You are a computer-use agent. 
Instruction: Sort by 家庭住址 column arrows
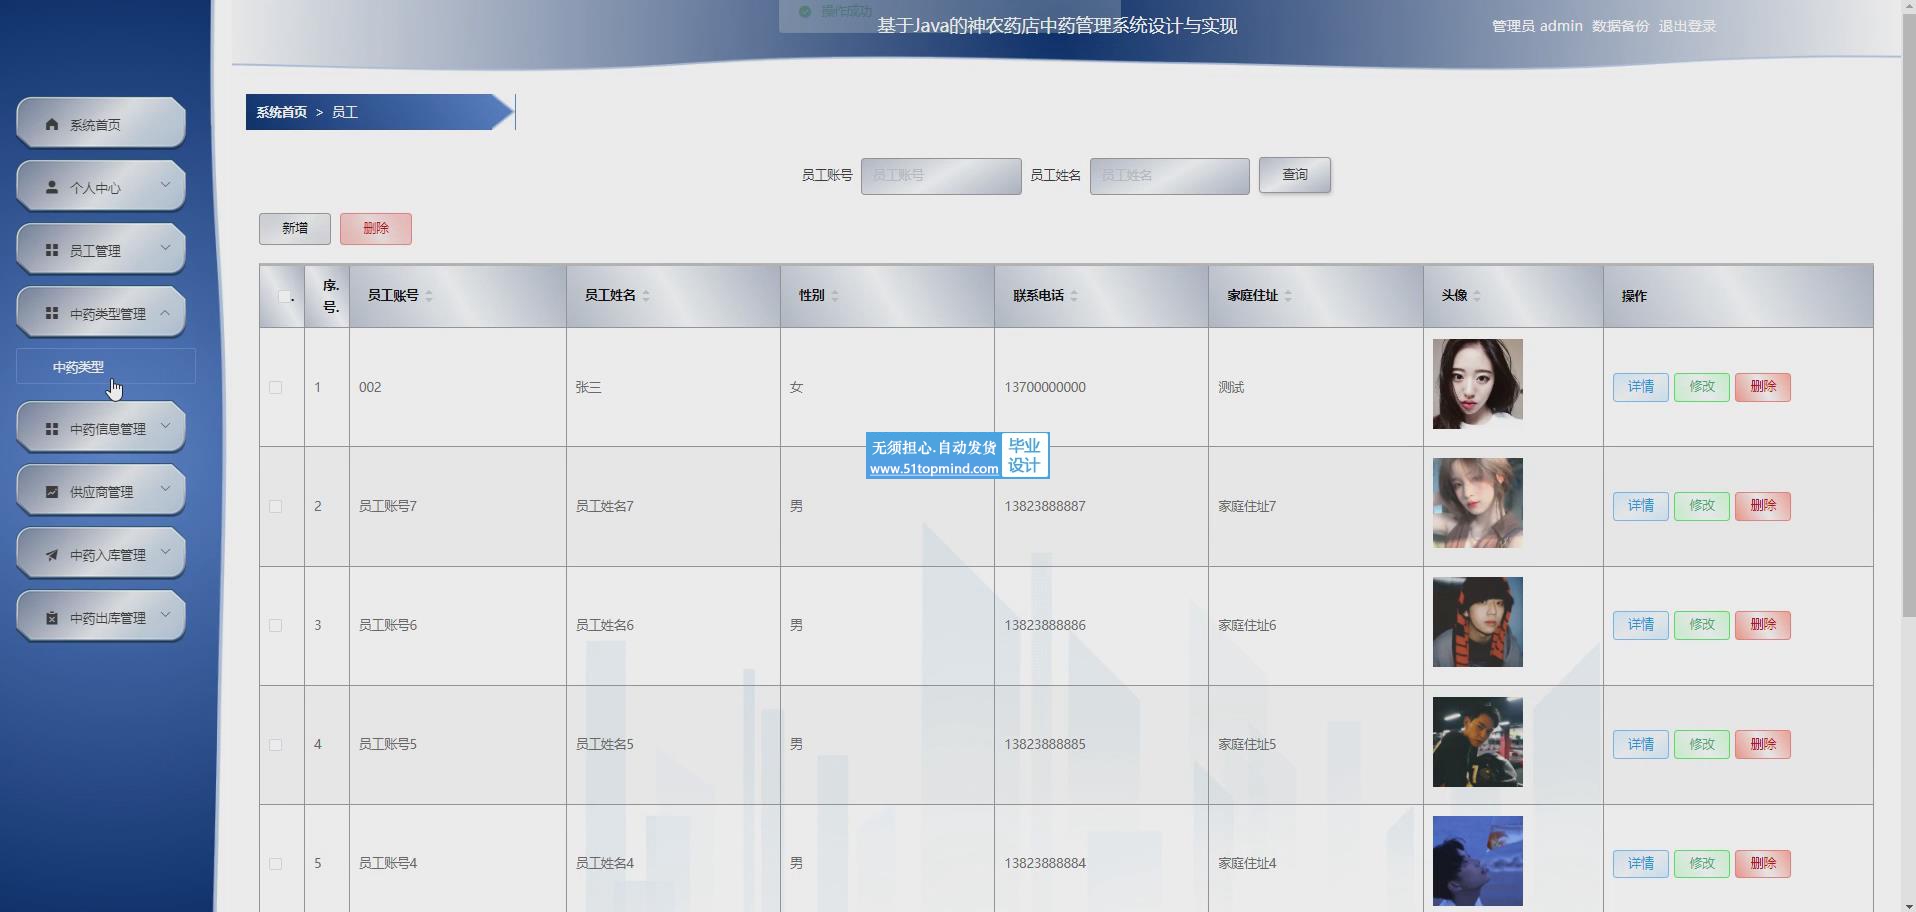[x=1288, y=296]
